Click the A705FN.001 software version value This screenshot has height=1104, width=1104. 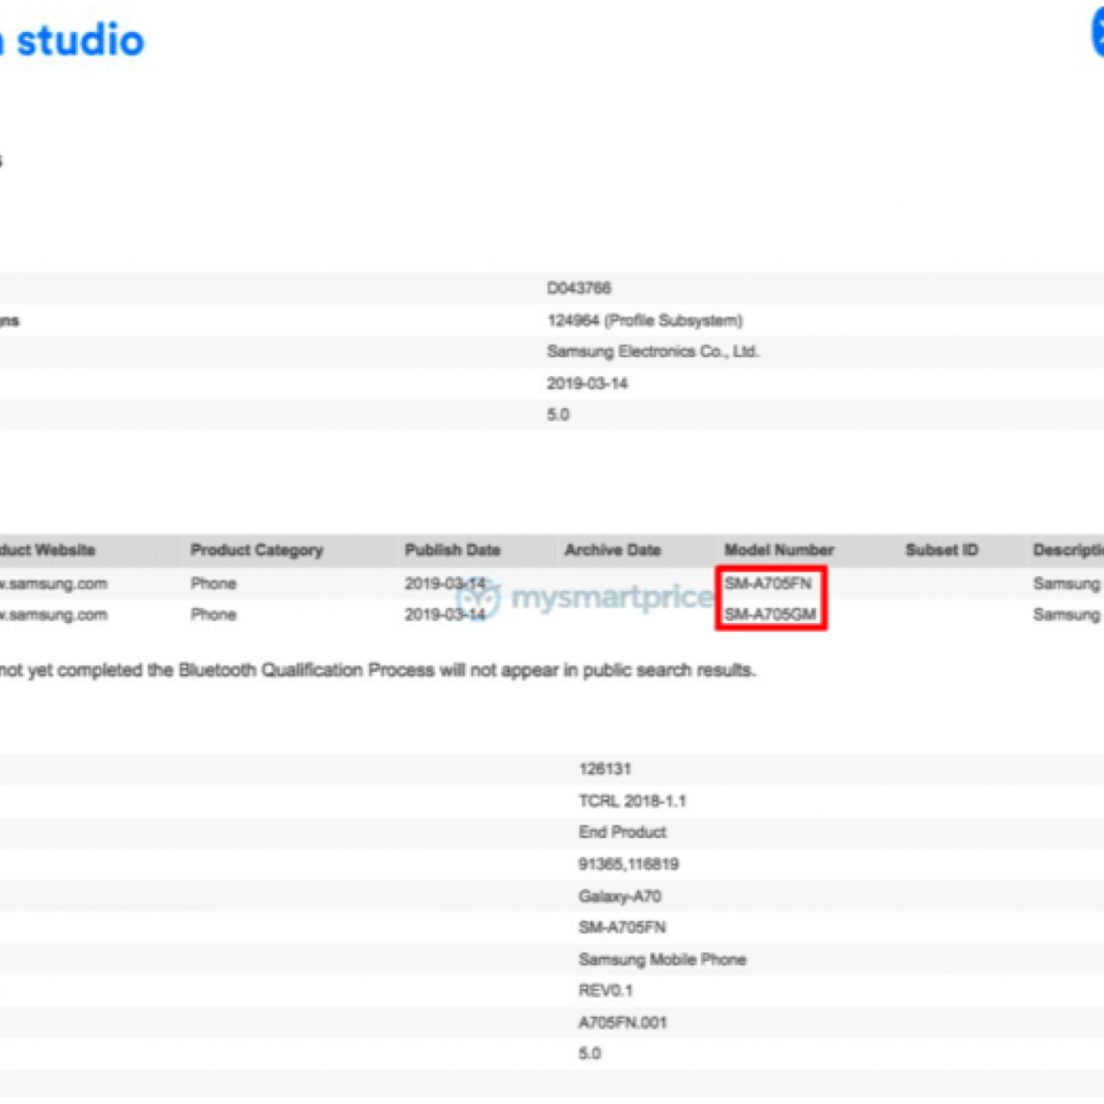(x=622, y=1022)
